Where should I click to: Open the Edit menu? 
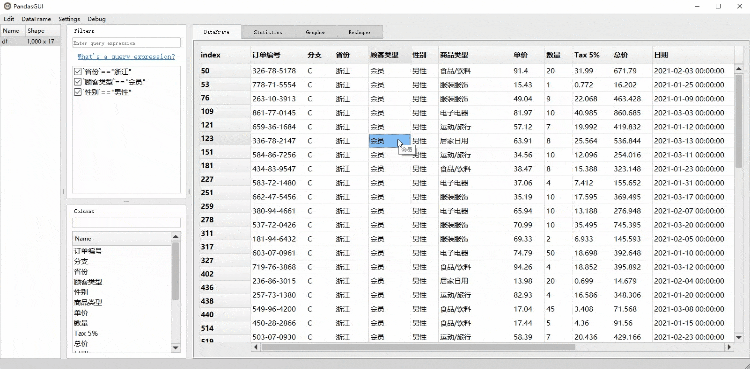pos(9,19)
